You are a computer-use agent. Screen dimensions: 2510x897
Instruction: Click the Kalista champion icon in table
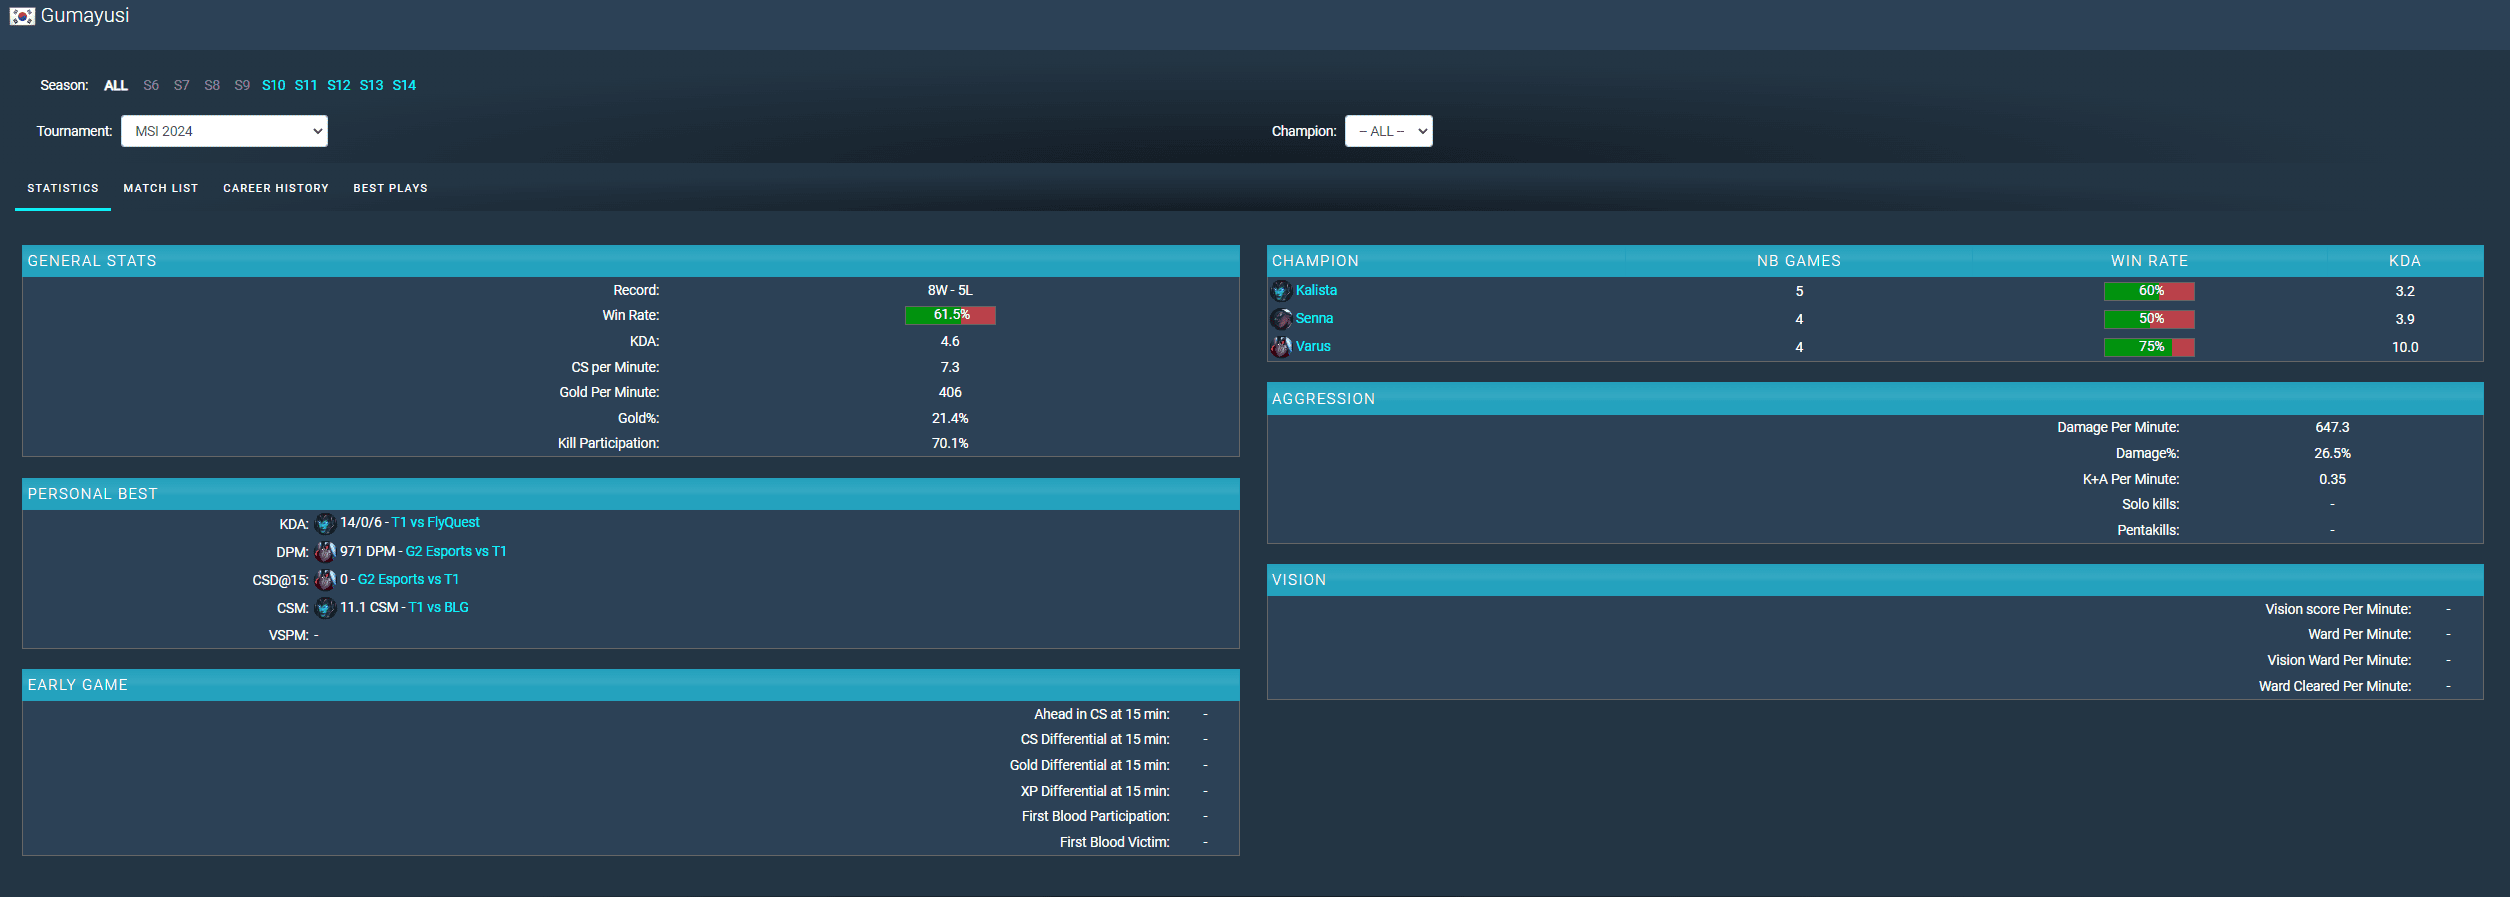(x=1281, y=291)
